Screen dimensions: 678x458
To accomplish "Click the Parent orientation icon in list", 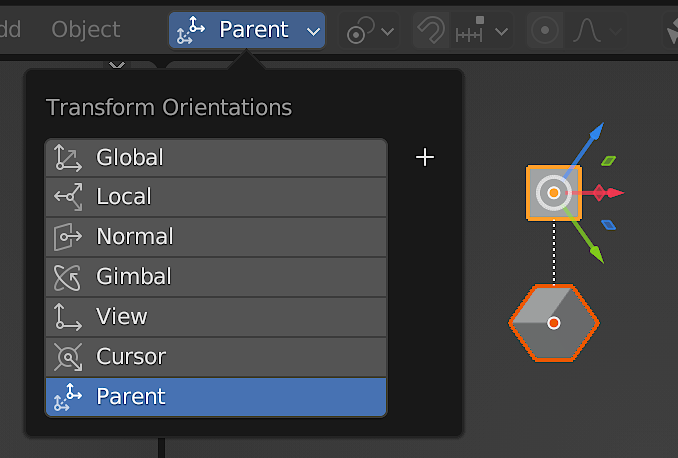I will pyautogui.click(x=68, y=397).
